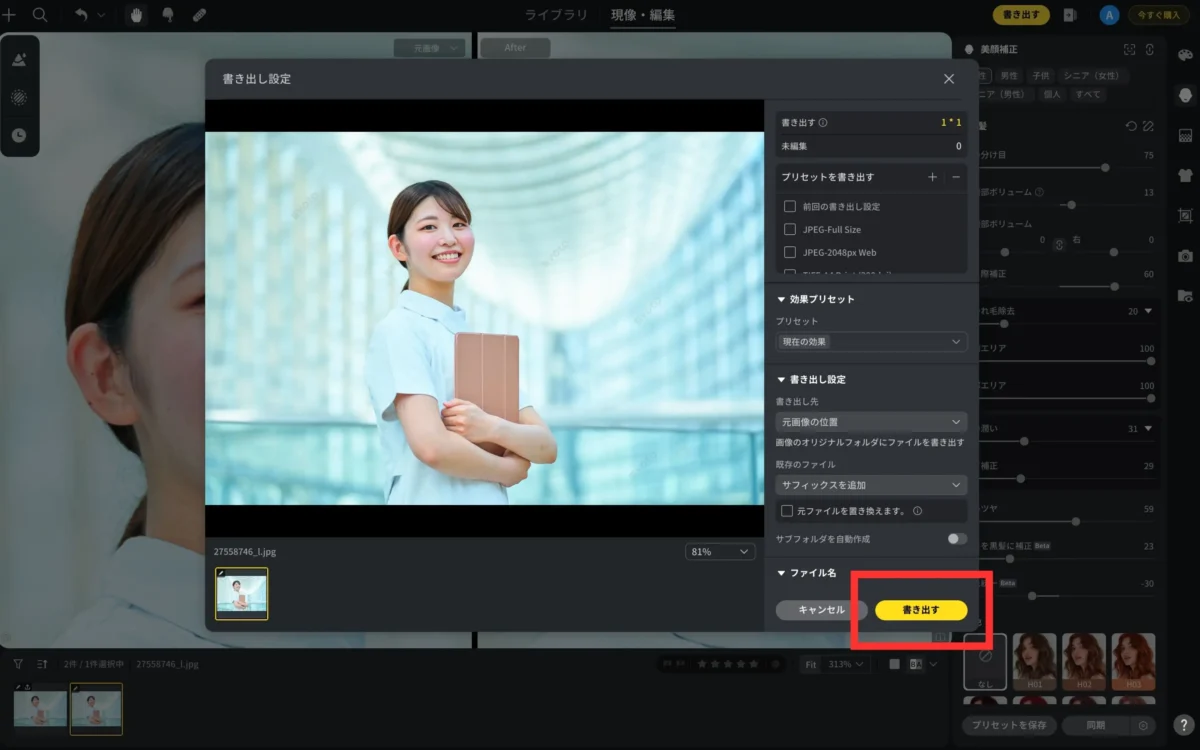The height and width of the screenshot is (750, 1200).
Task: Click the top bar 書き出す button
Action: pyautogui.click(x=1021, y=15)
